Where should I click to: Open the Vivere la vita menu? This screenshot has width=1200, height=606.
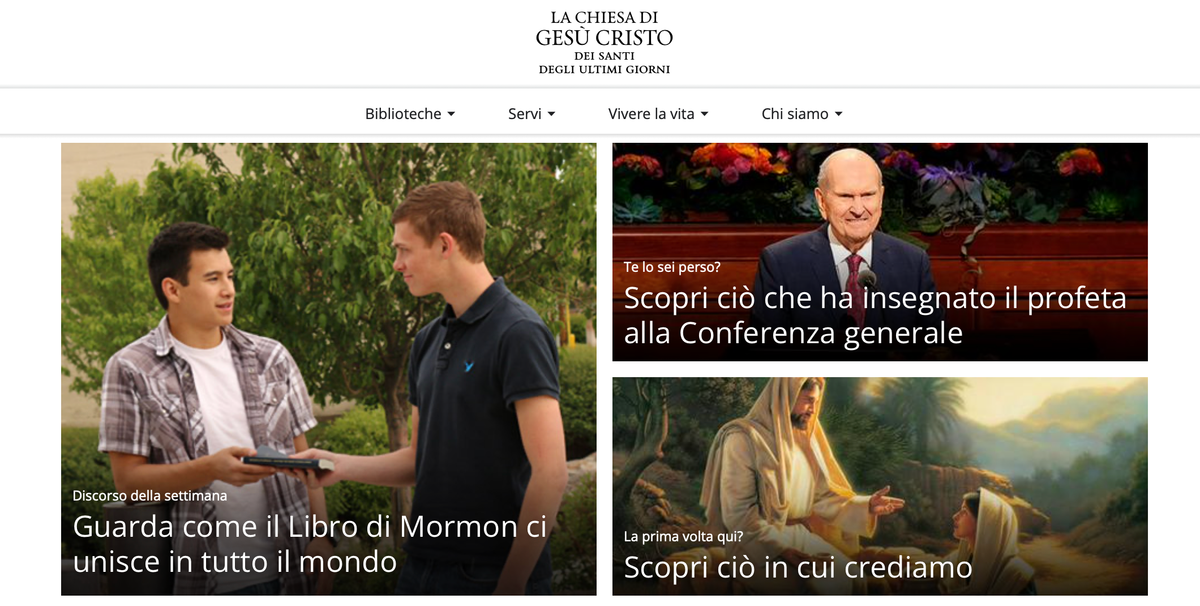pyautogui.click(x=658, y=114)
